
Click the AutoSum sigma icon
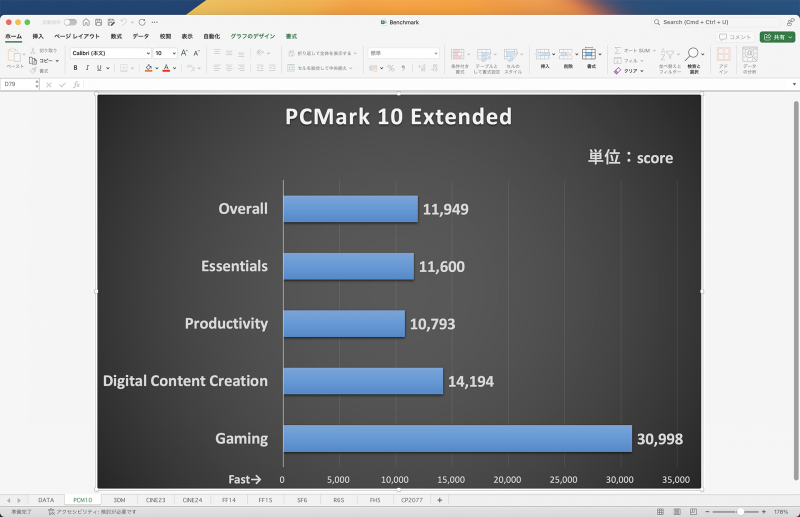click(x=617, y=51)
